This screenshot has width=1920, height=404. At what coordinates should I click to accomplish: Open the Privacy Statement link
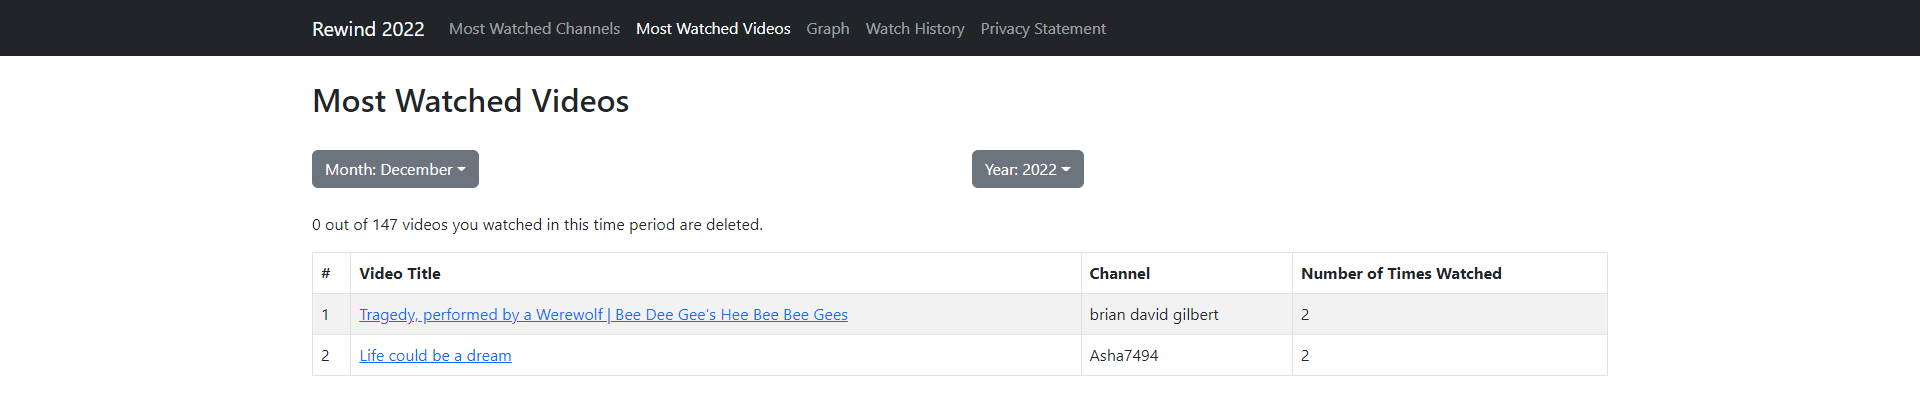coord(1043,29)
